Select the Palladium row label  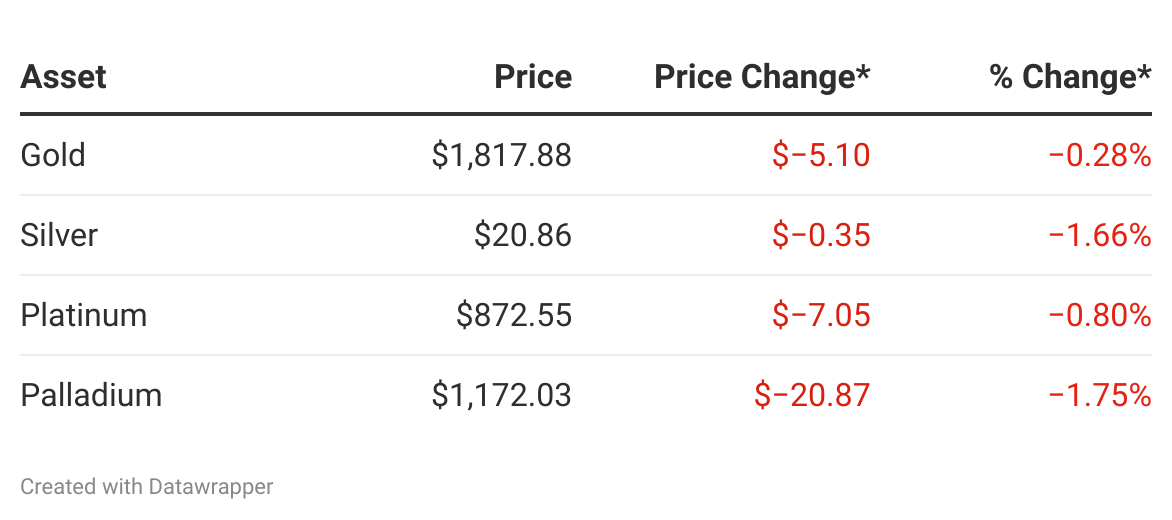coord(91,395)
